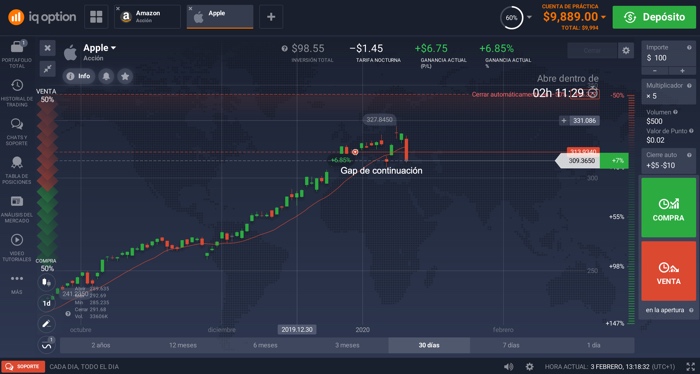
Task: Open Cierre auto settings
Action: [668, 161]
